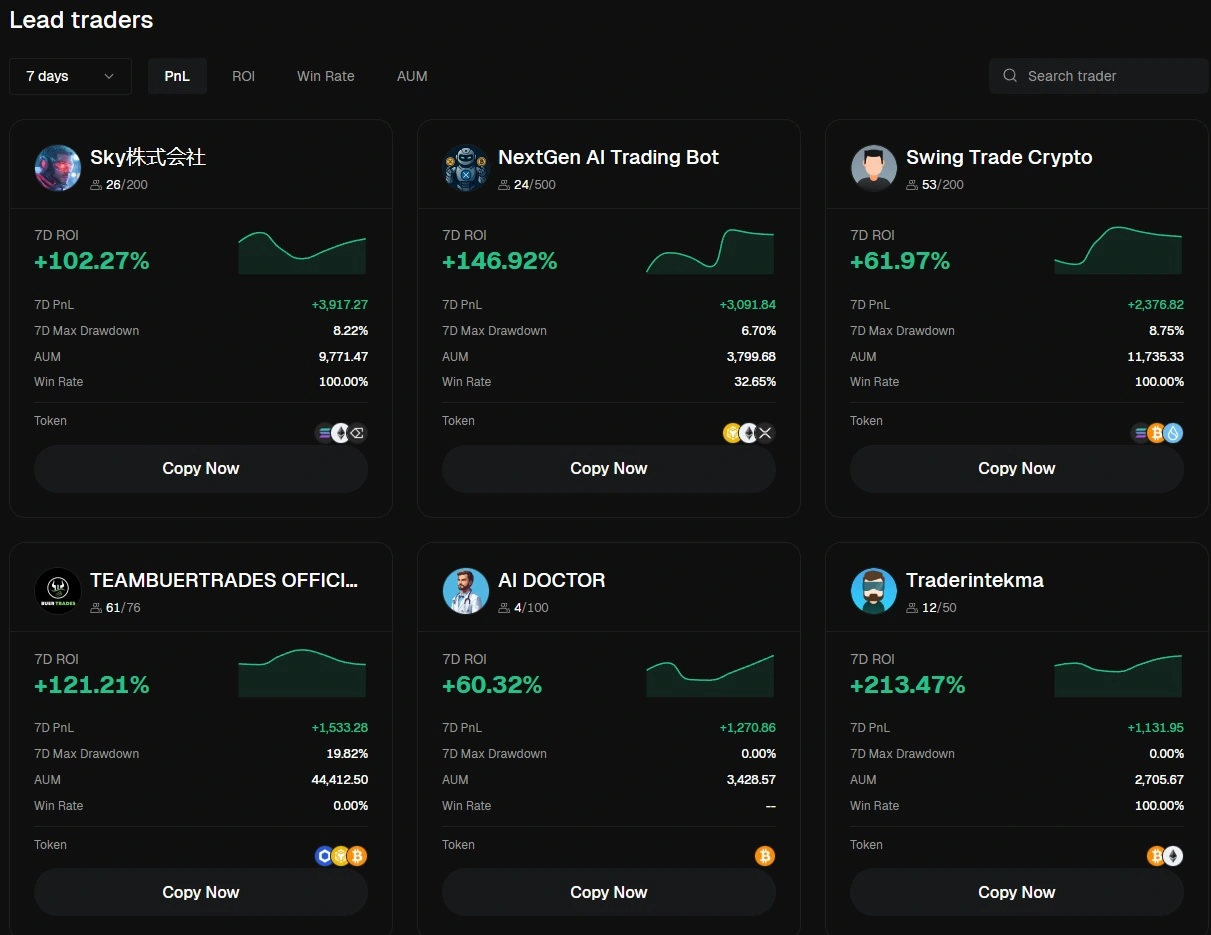Select the Solana token icon on Sky株式会社 card
The image size is (1211, 935).
[x=324, y=432]
